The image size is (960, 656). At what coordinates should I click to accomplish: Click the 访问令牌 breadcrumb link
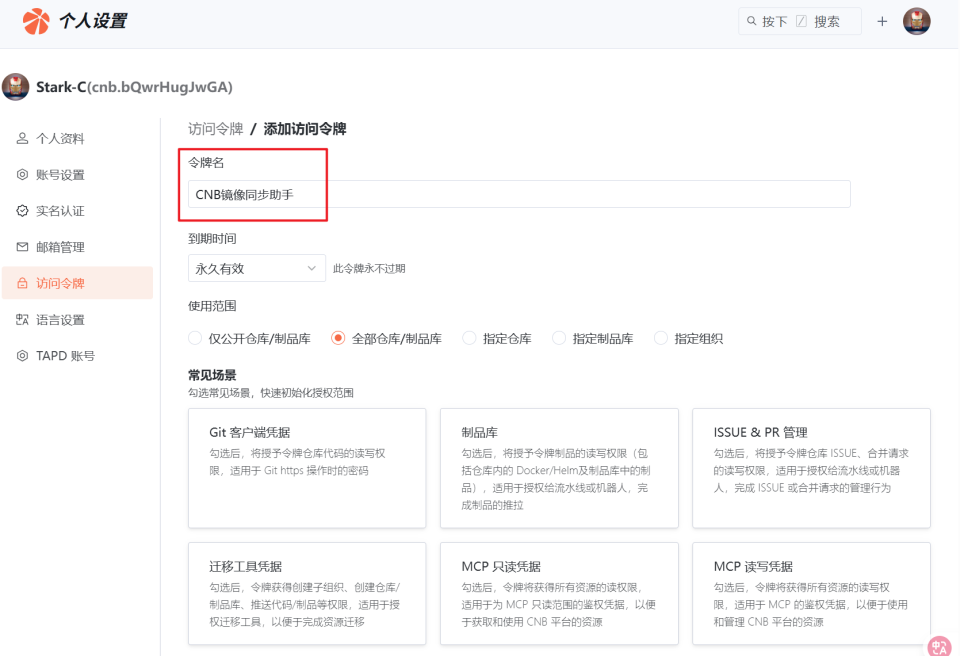(x=216, y=129)
